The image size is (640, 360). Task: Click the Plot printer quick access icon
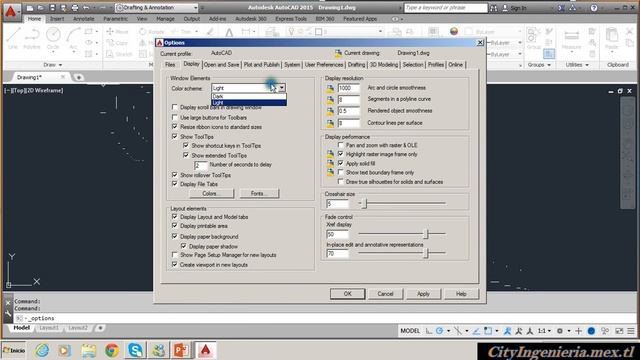pyautogui.click(x=75, y=8)
